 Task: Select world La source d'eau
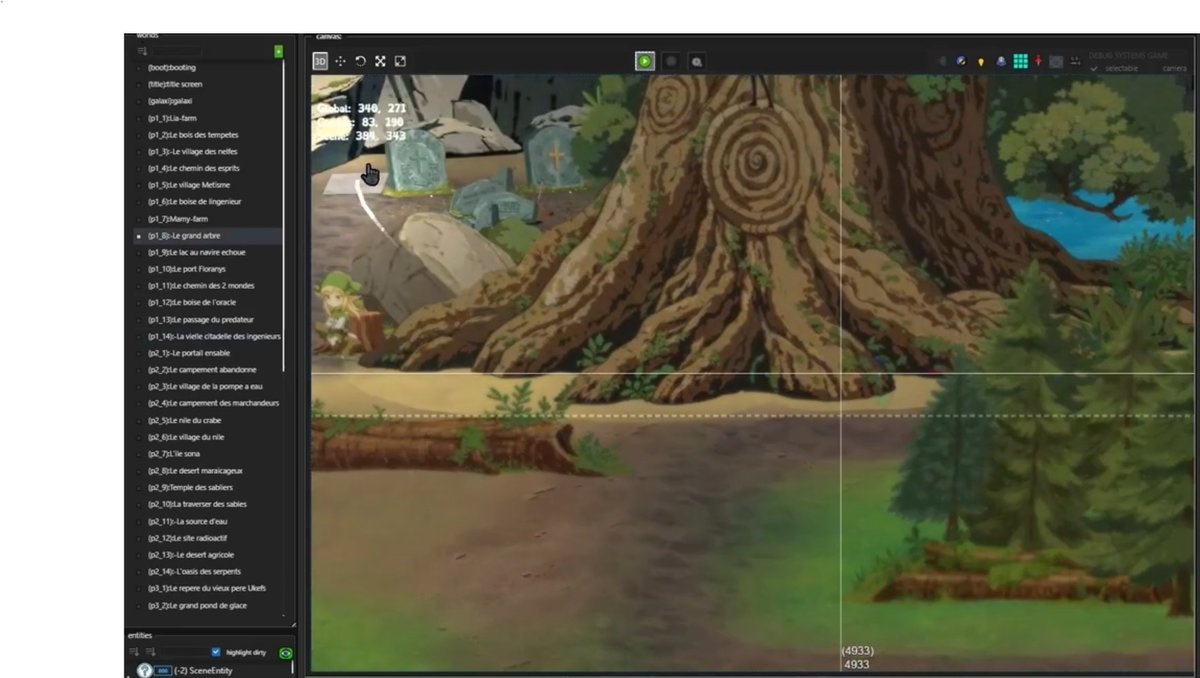209,521
